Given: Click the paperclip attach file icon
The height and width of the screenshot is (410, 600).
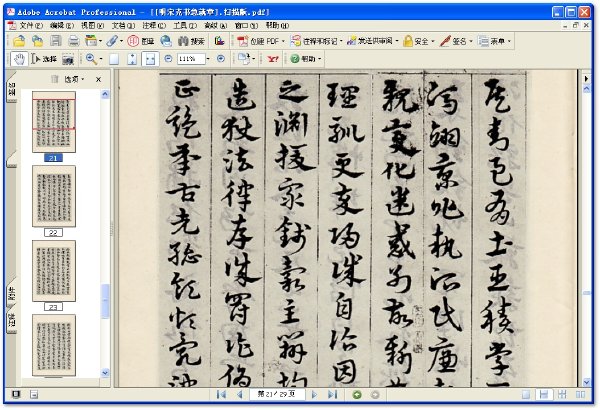Looking at the screenshot, I should coord(112,41).
